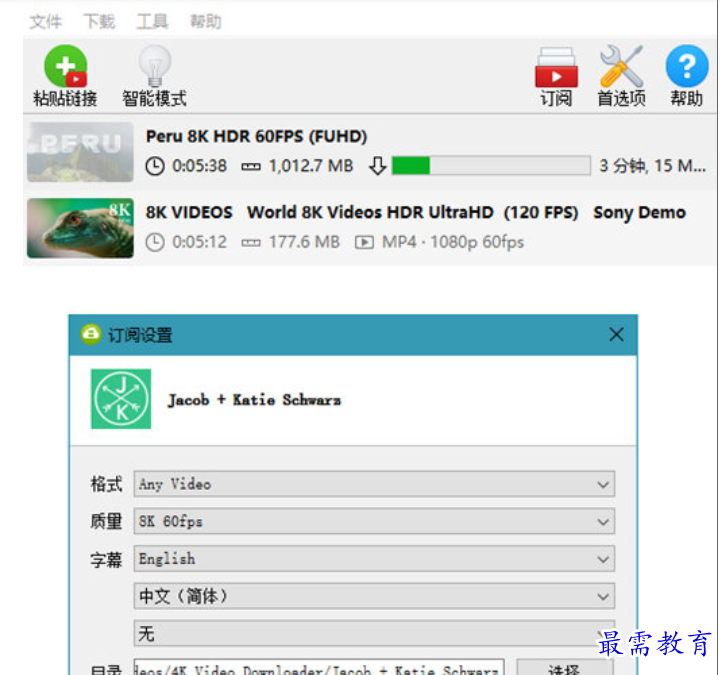Click the 目录 directory path field
This screenshot has width=720, height=675.
319,668
